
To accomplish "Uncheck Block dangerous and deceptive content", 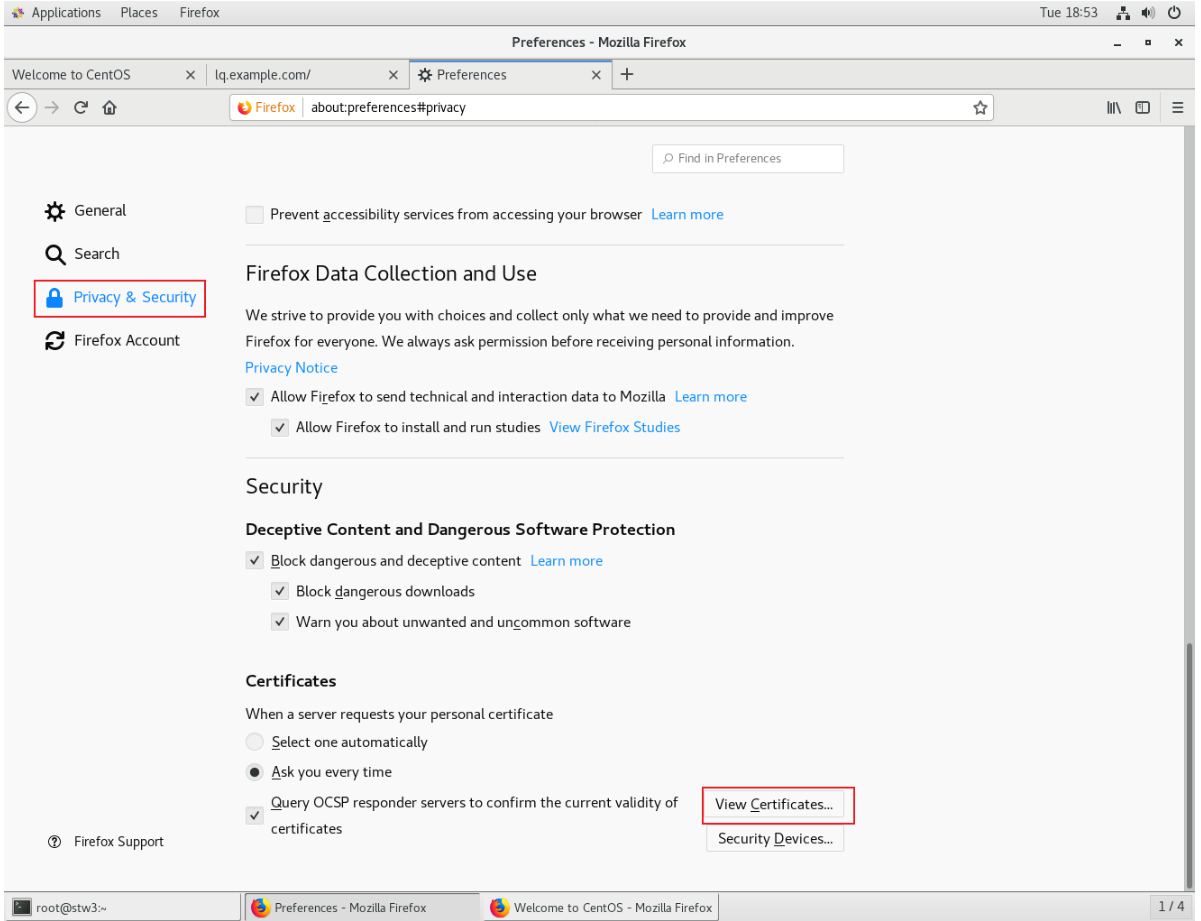I will 255,561.
